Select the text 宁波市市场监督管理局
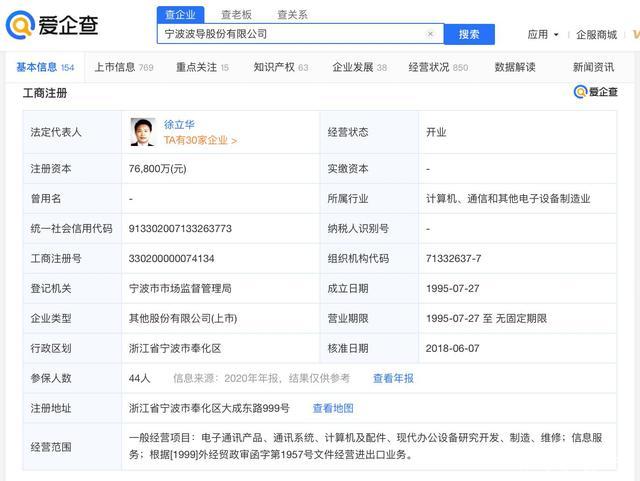Viewport: 640px width, 481px height. pyautogui.click(x=180, y=288)
